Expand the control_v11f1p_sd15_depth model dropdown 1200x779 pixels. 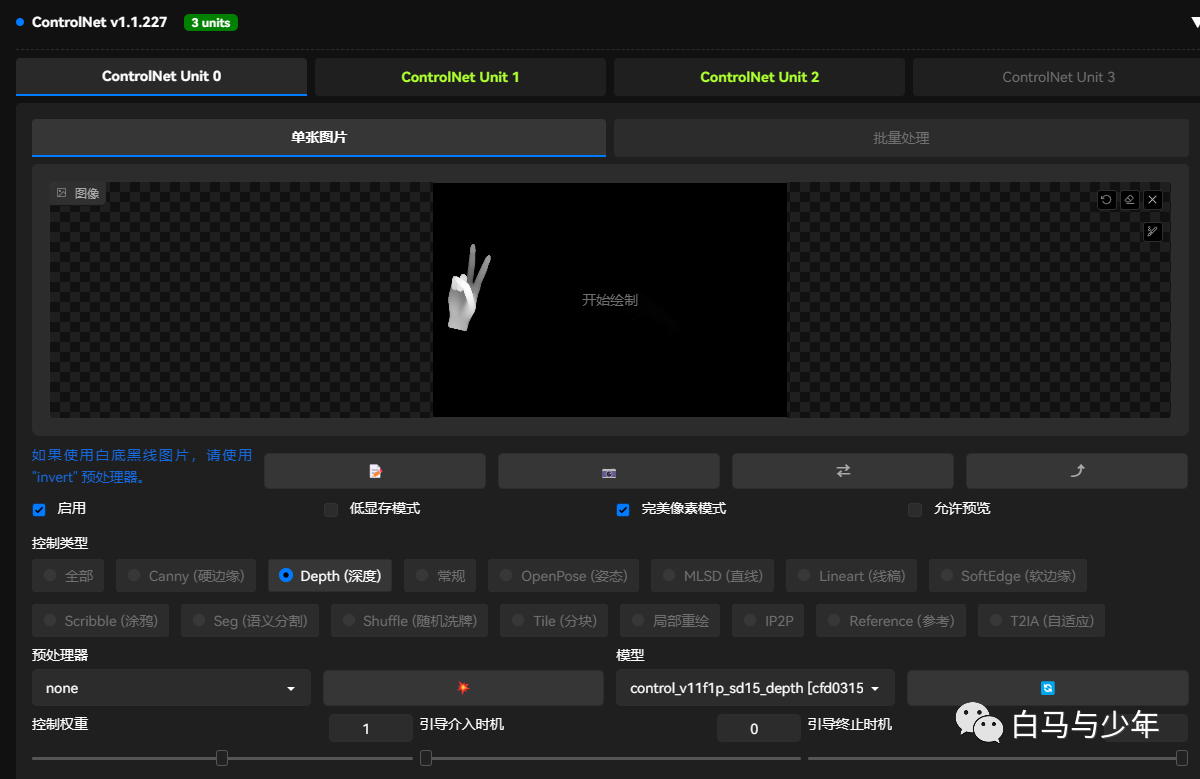755,688
